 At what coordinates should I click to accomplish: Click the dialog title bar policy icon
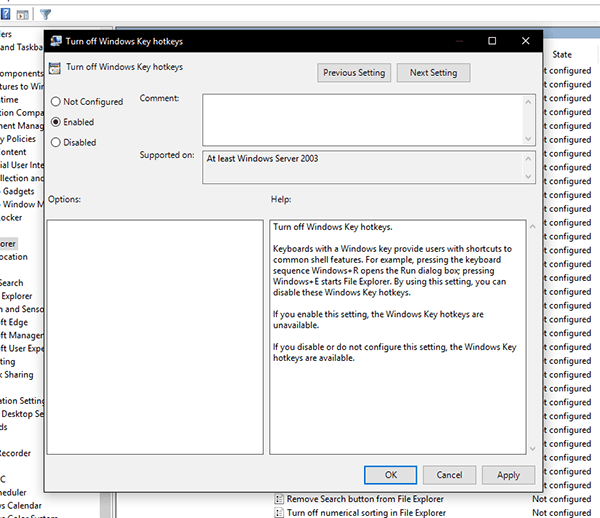[x=54, y=41]
